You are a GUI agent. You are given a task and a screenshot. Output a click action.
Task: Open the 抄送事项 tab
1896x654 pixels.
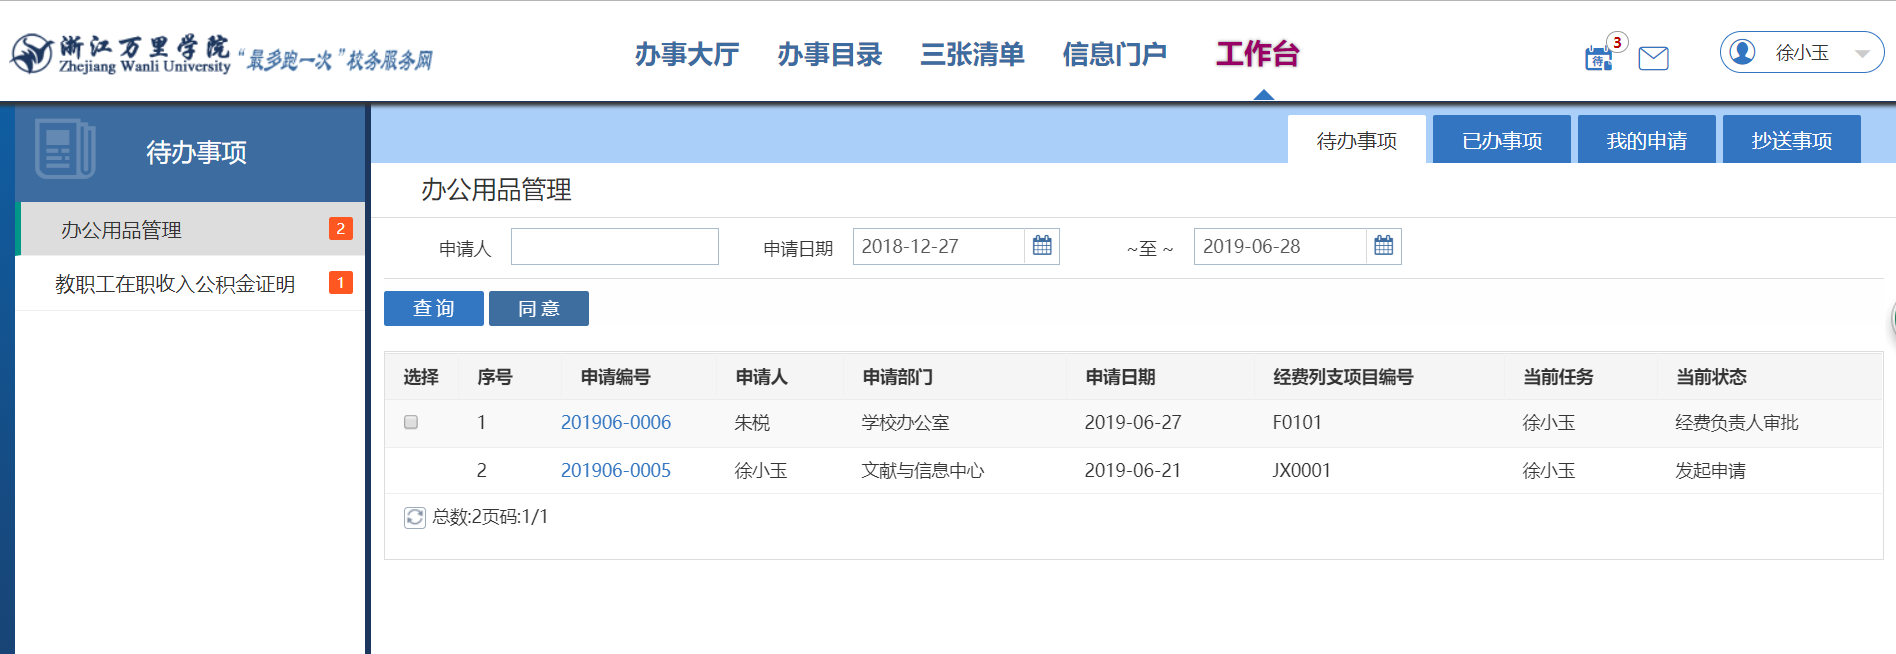1791,141
